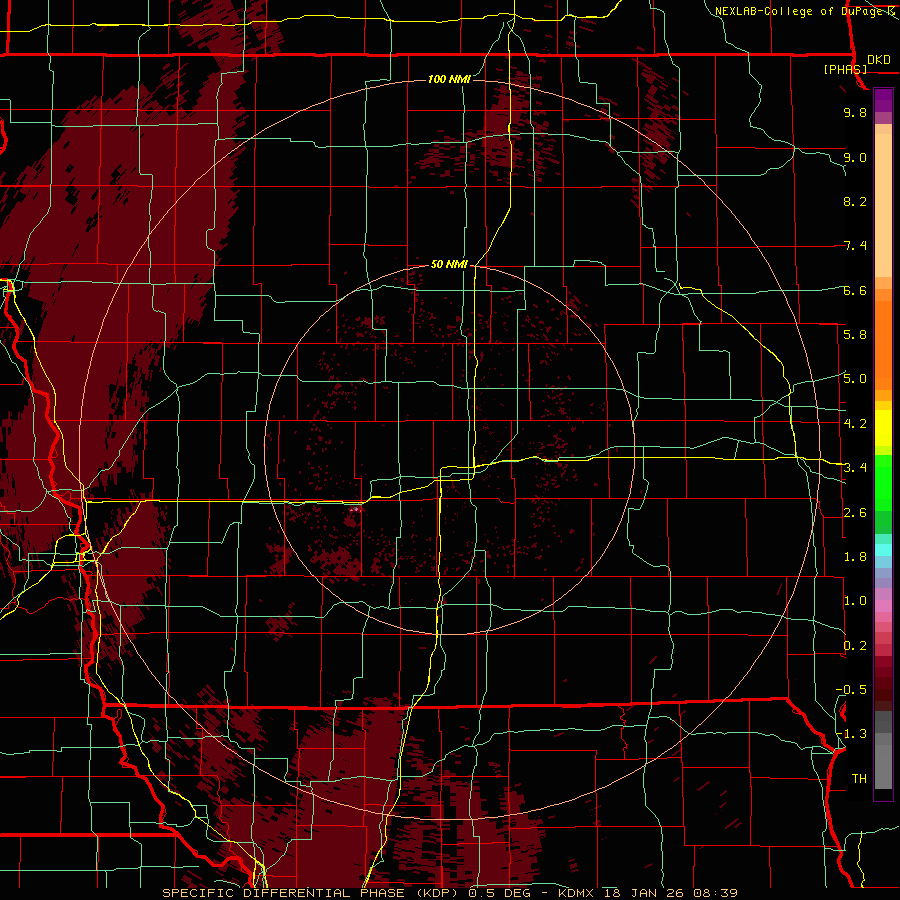The height and width of the screenshot is (900, 900).
Task: Click the 4.2 legend value
Action: click(855, 424)
